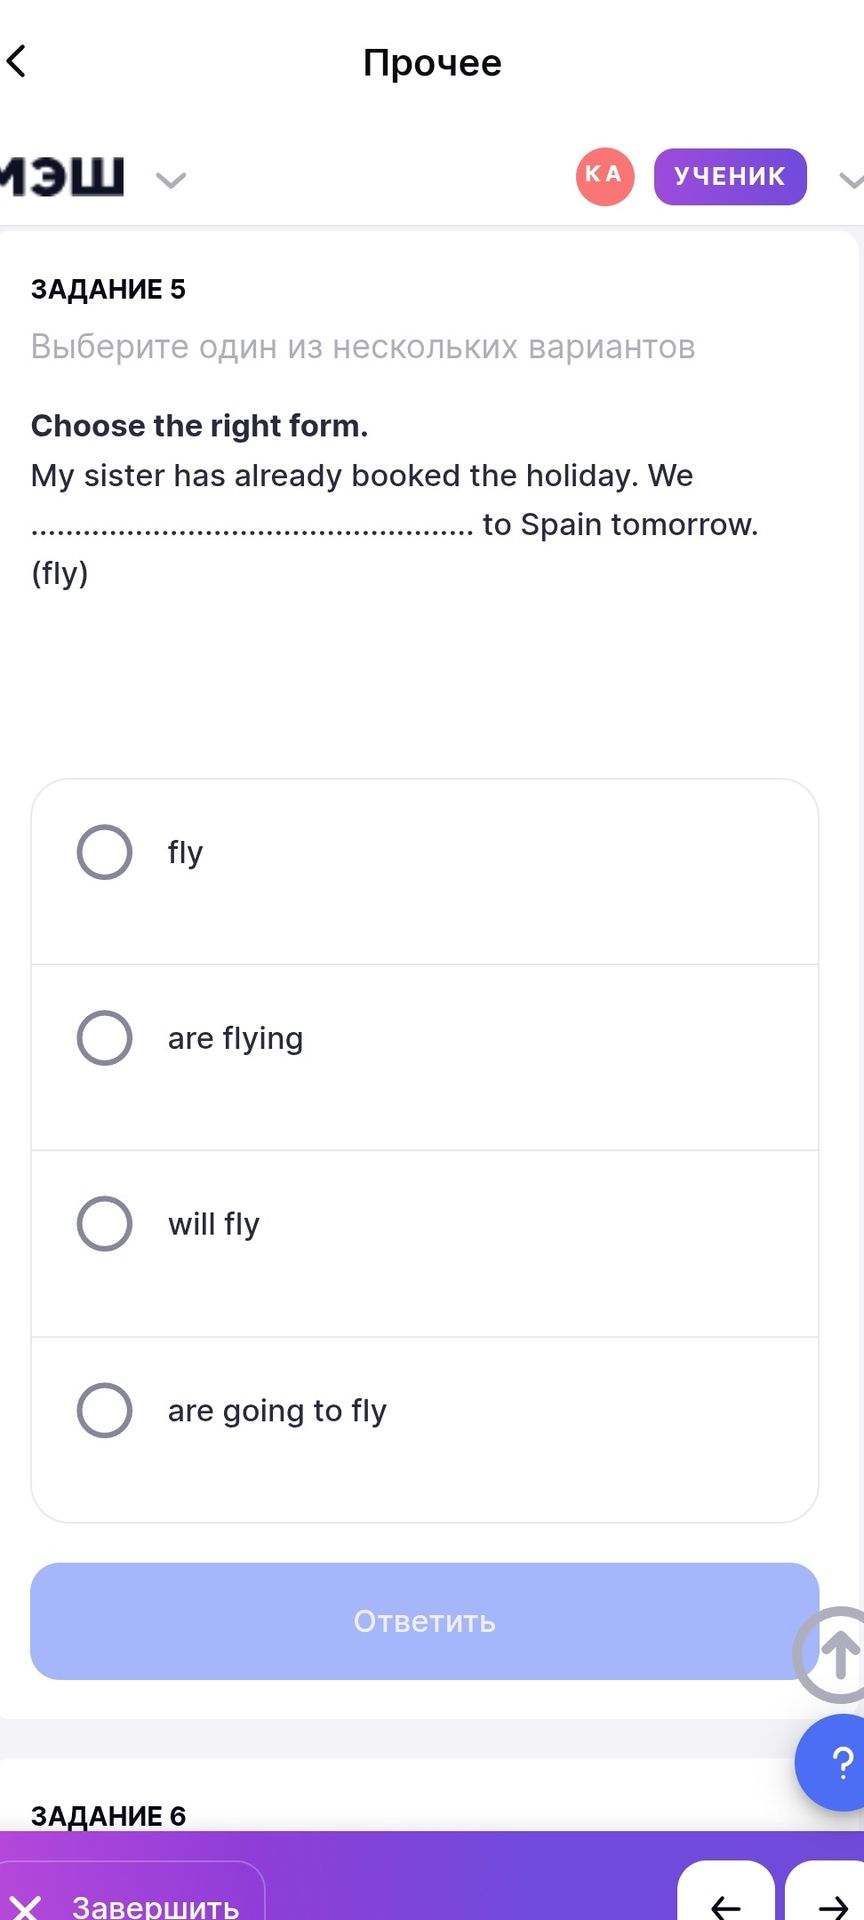Tap the back chevron beside Прочее
The image size is (864, 1920).
17,61
